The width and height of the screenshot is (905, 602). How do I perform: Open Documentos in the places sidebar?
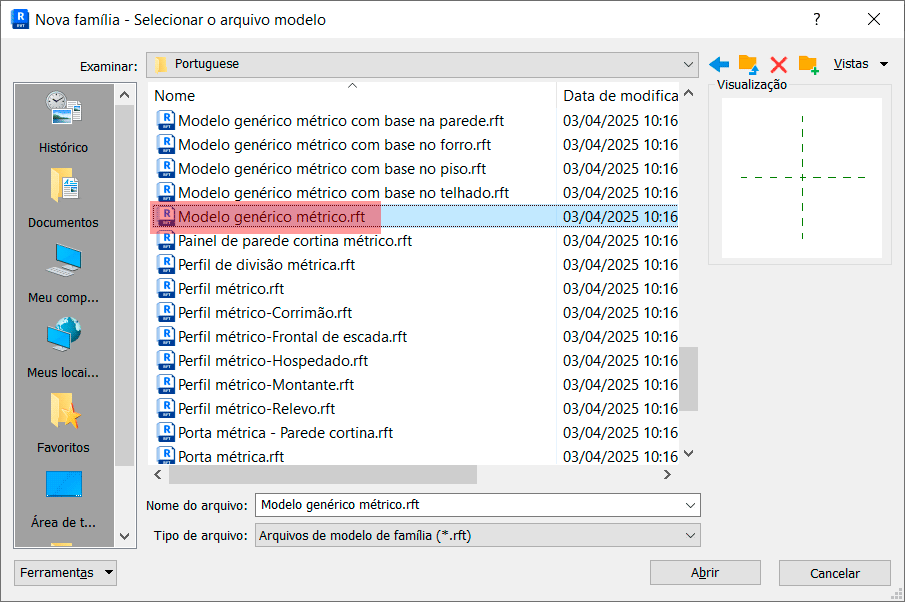click(x=63, y=197)
